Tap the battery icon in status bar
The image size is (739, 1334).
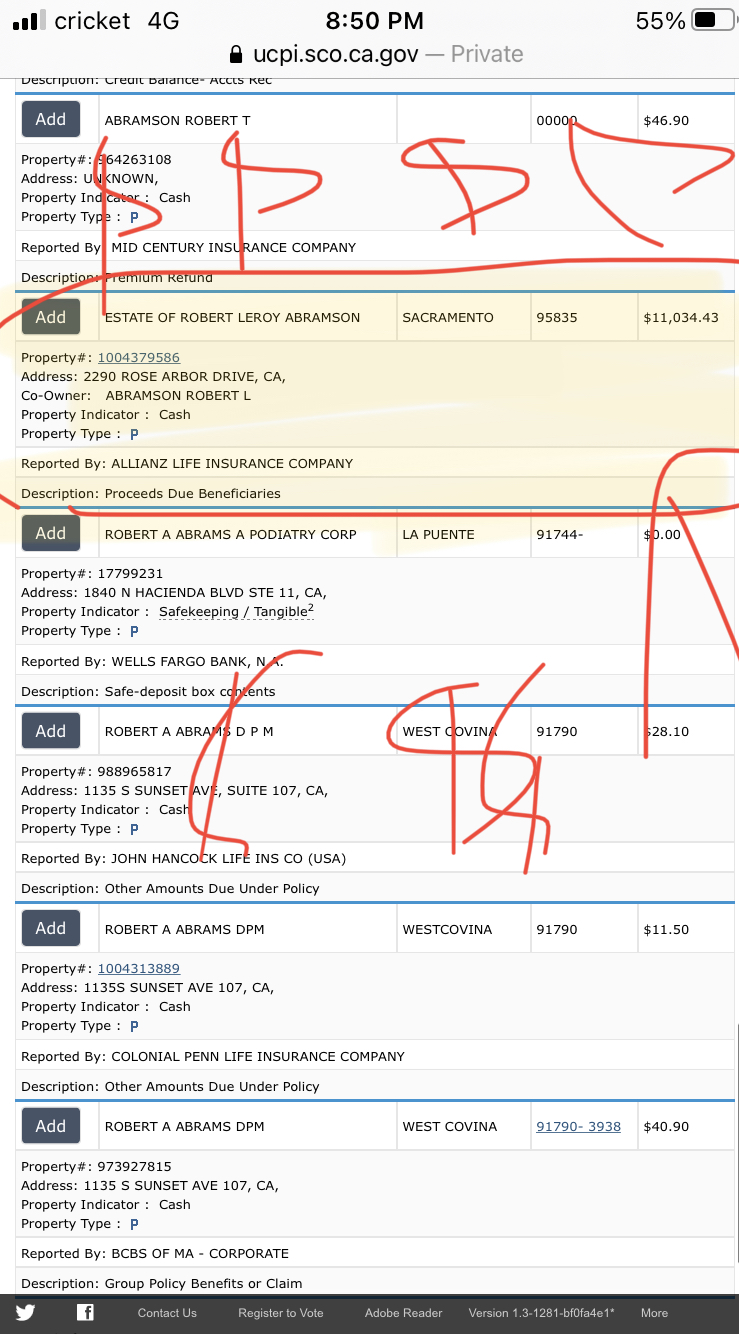713,20
